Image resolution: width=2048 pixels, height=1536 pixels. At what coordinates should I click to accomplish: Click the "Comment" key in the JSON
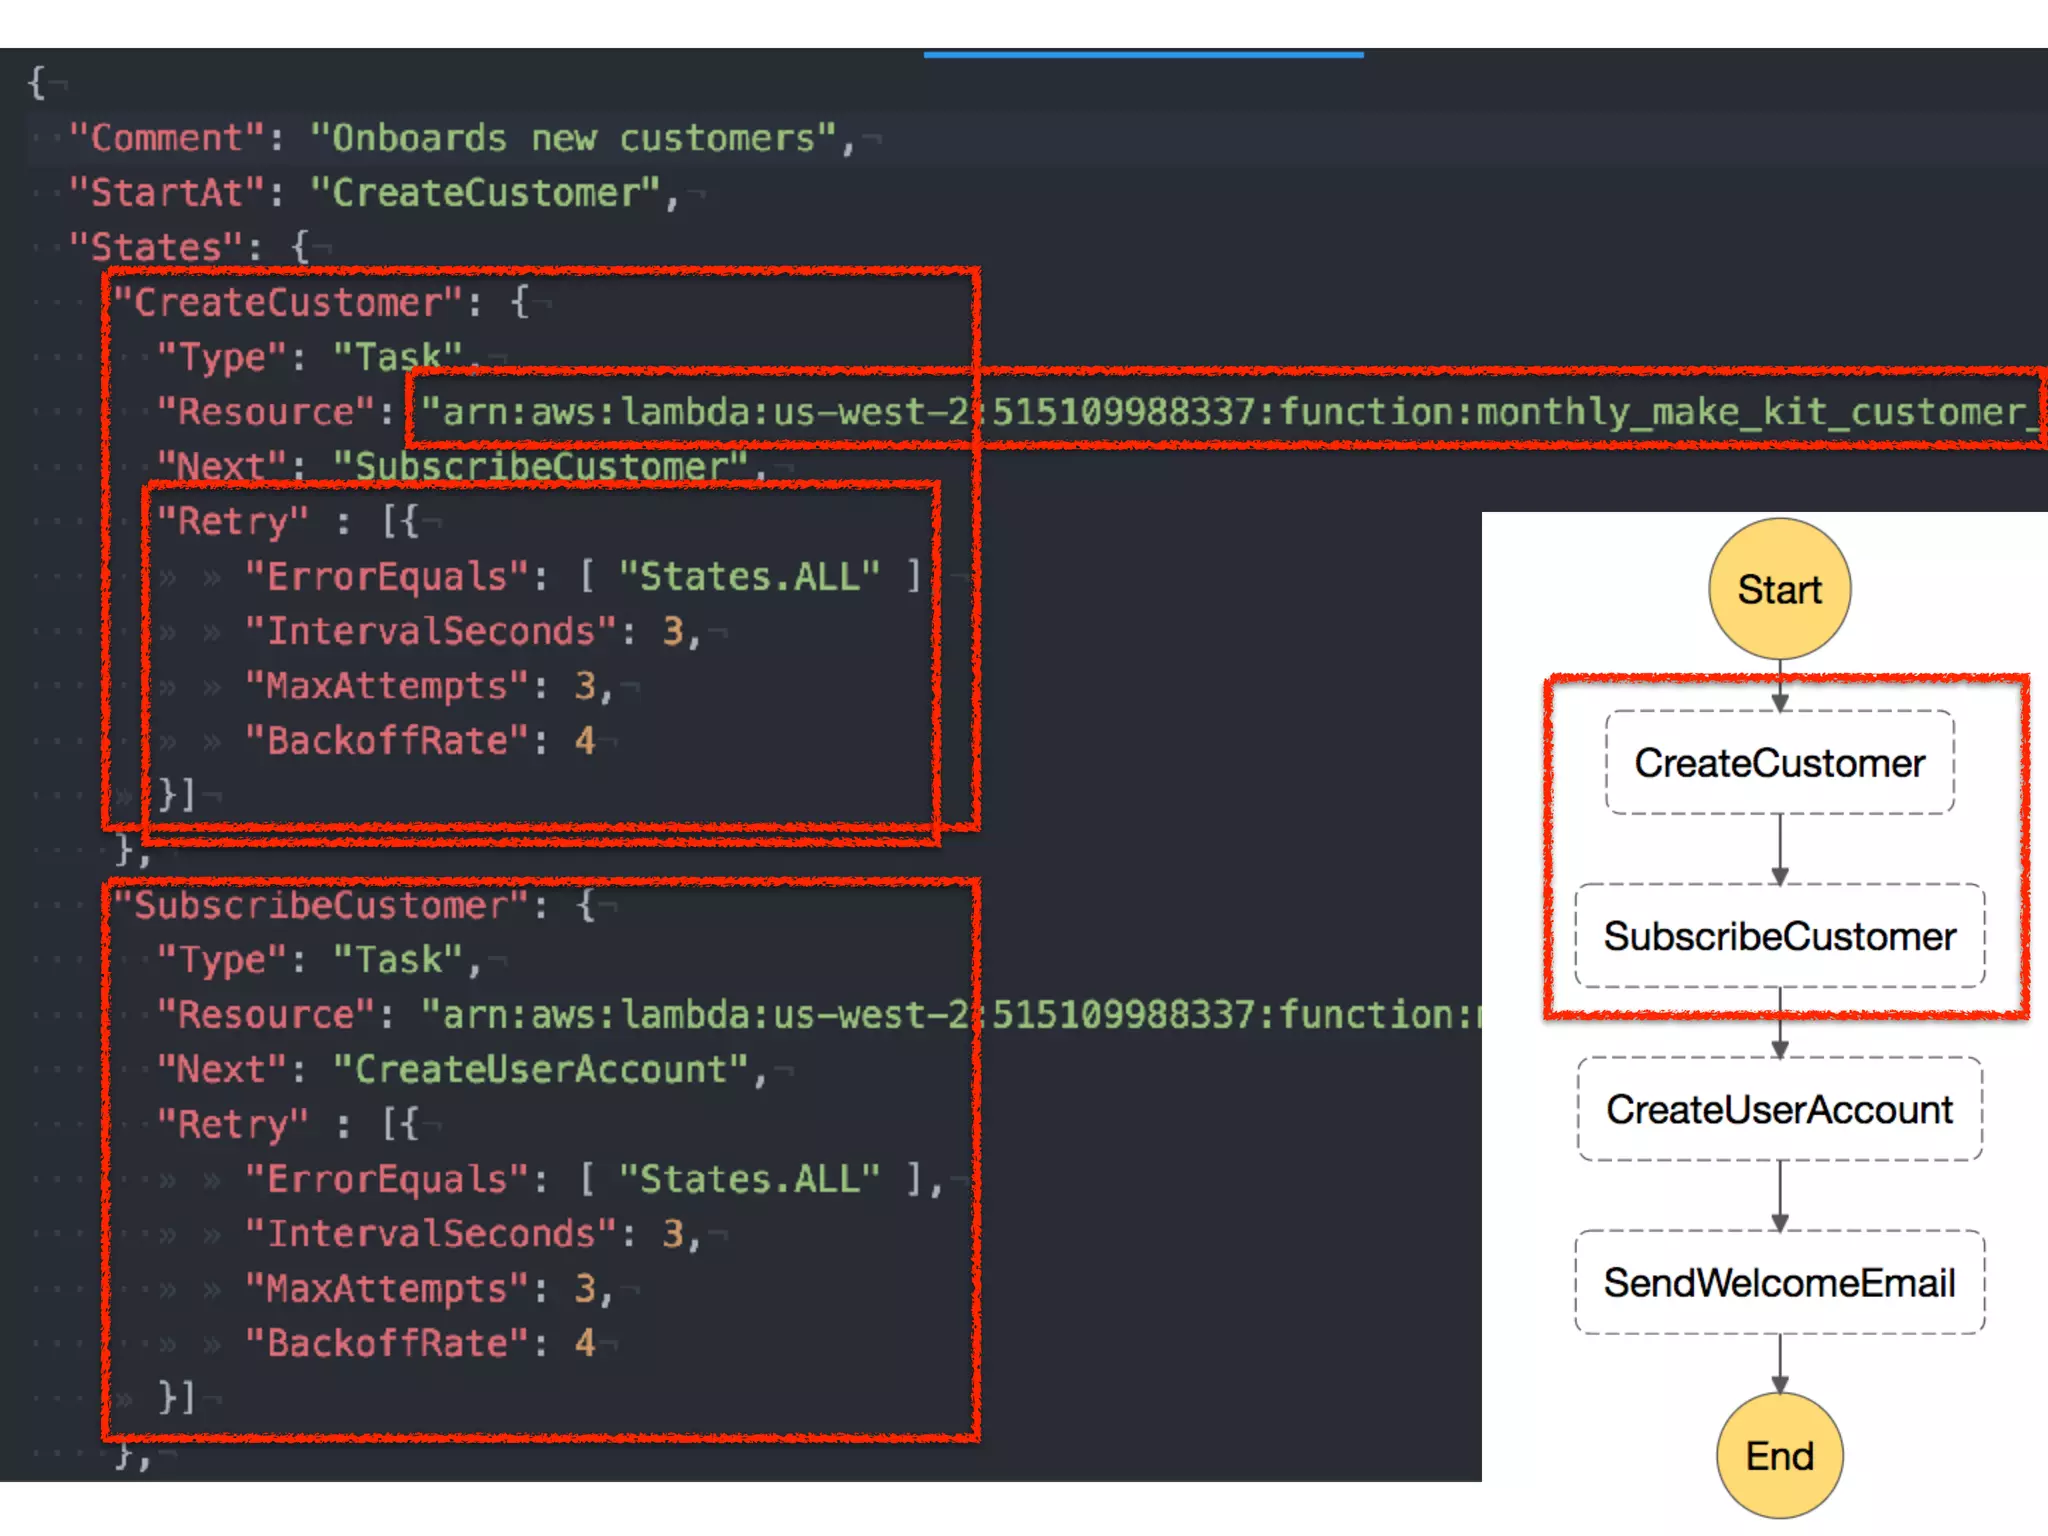click(x=166, y=138)
